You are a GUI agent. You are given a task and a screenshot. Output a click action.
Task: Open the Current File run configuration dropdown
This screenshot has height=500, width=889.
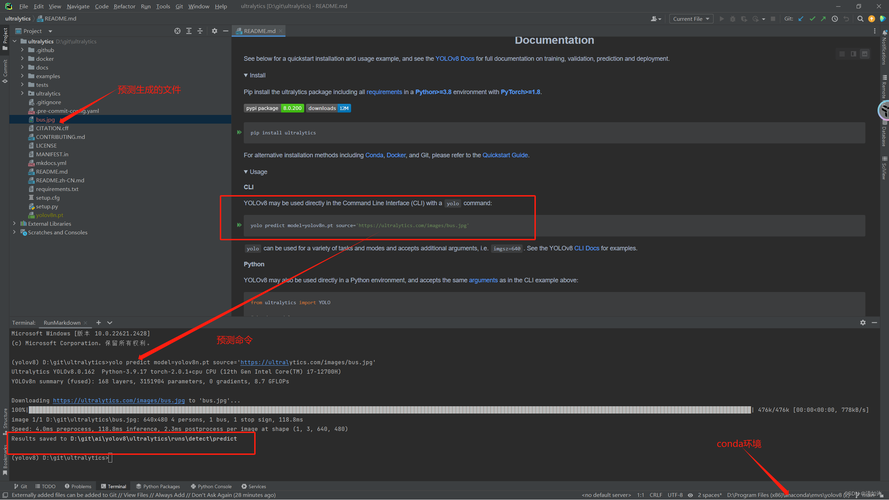tap(691, 19)
